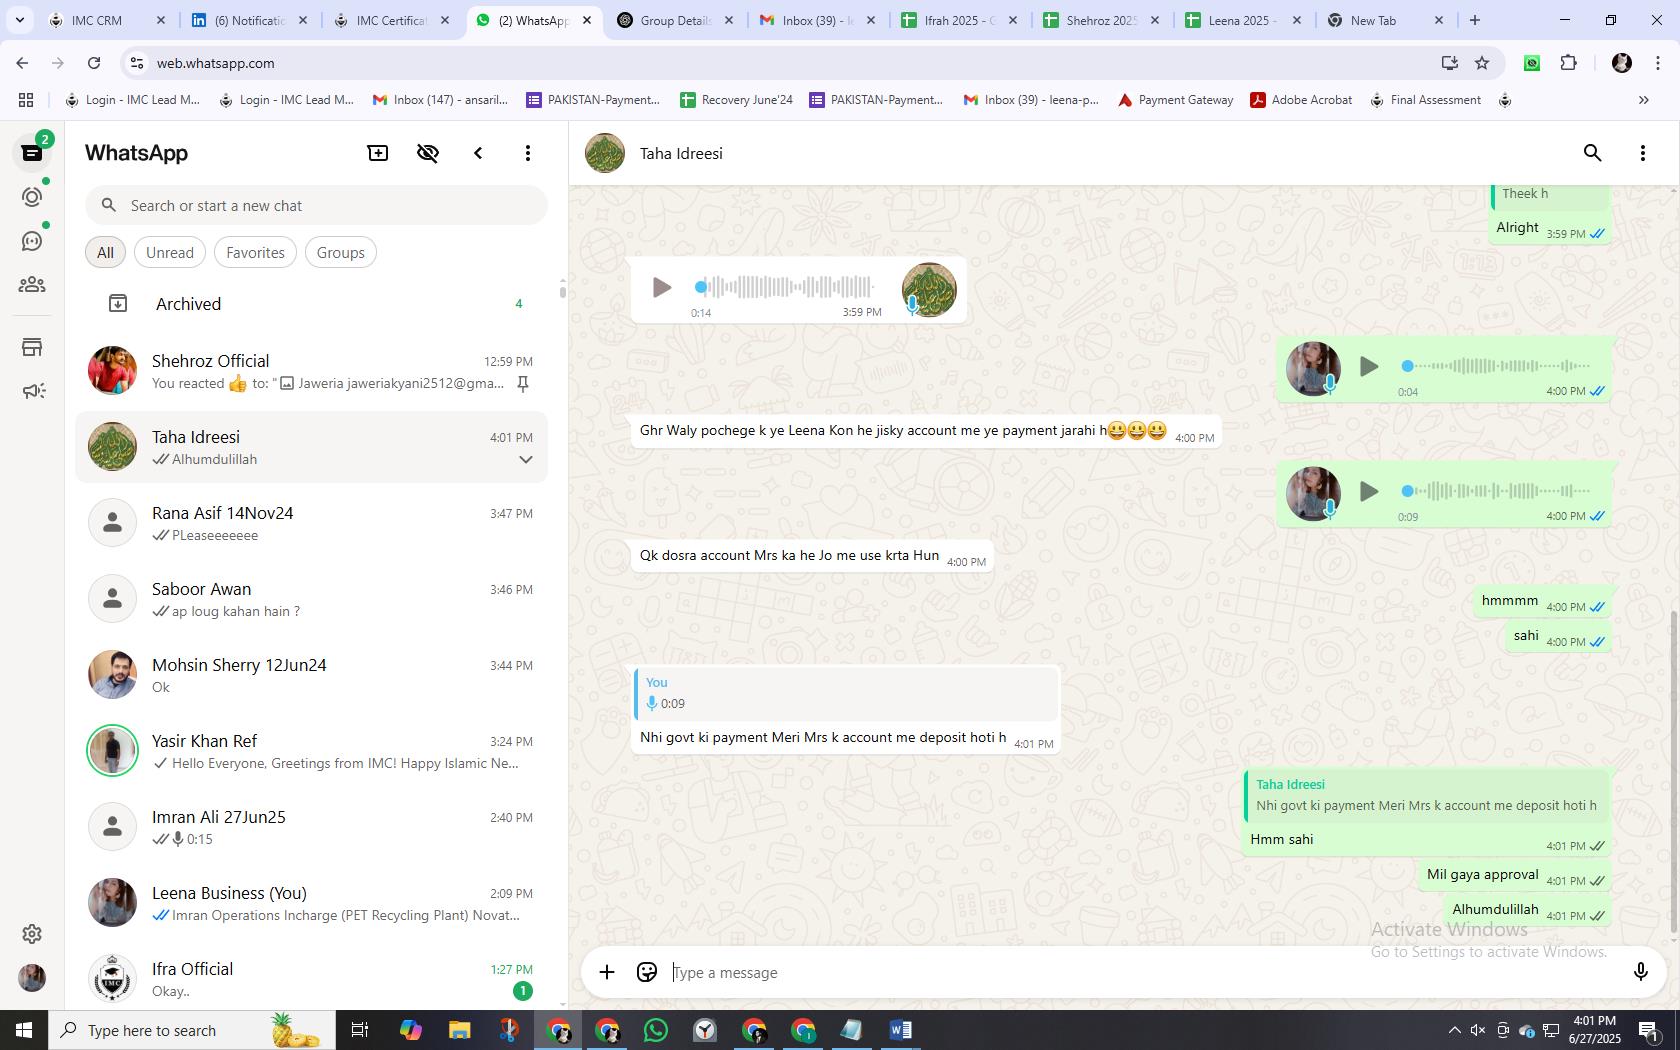Open the chat list three-dot menu
The height and width of the screenshot is (1050, 1680).
click(528, 153)
